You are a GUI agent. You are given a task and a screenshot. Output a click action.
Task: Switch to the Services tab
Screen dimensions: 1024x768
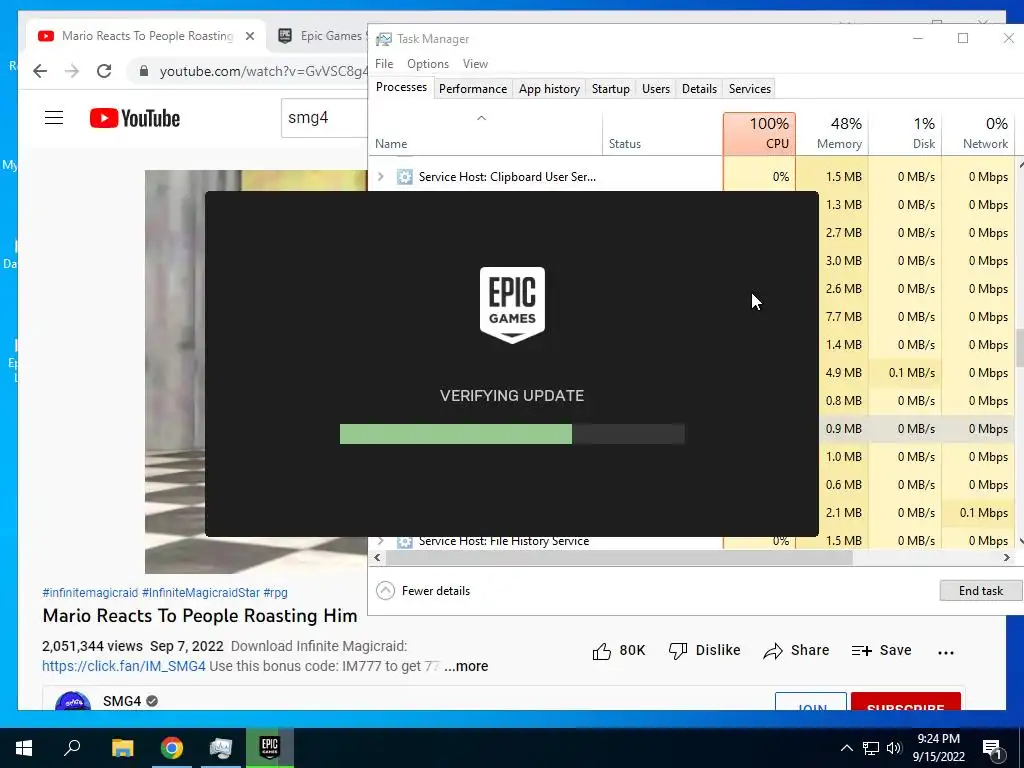pyautogui.click(x=750, y=89)
